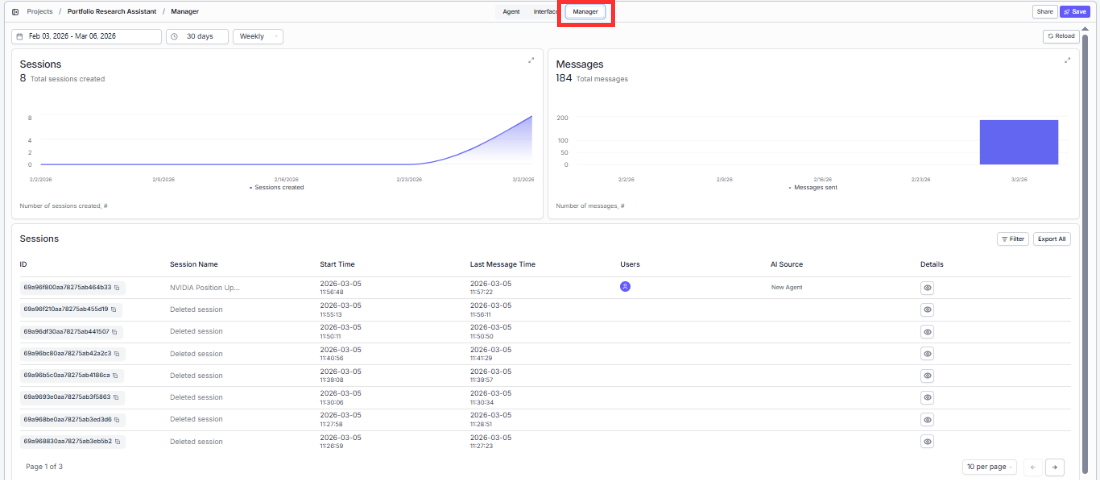
Task: Expand the Sessions chart to fullscreen
Action: (531, 60)
